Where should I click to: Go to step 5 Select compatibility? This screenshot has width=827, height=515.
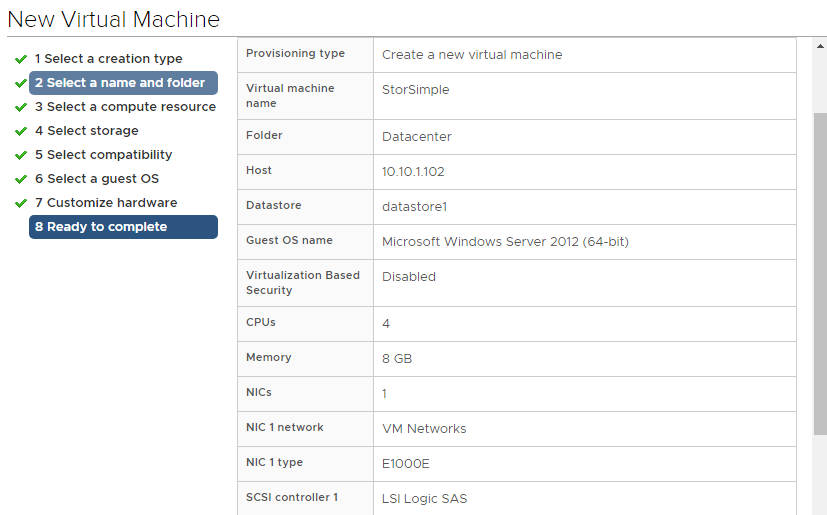click(103, 155)
